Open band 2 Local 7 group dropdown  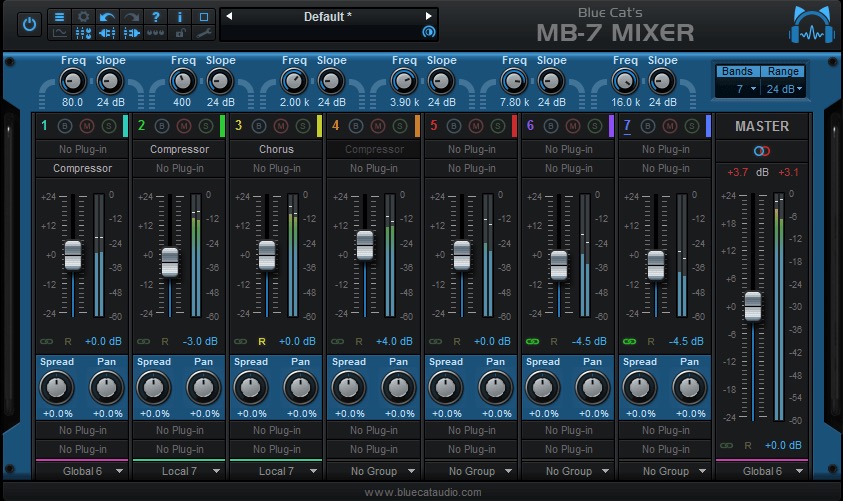tap(179, 471)
